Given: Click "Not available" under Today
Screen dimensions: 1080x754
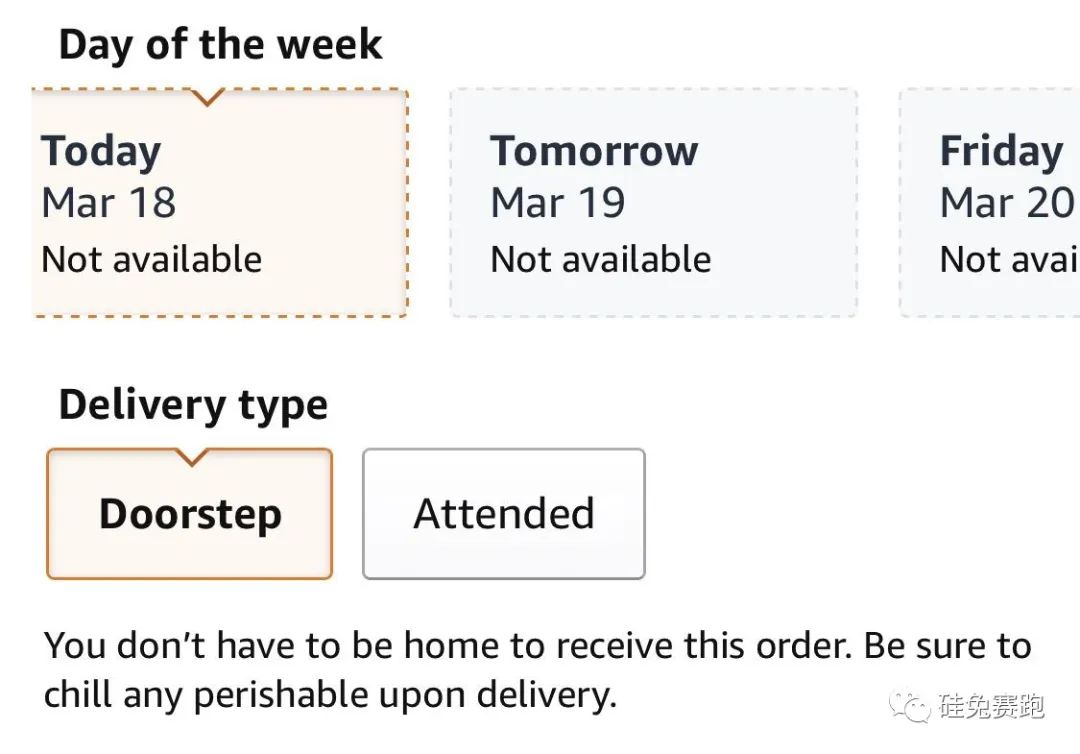Looking at the screenshot, I should 151,260.
